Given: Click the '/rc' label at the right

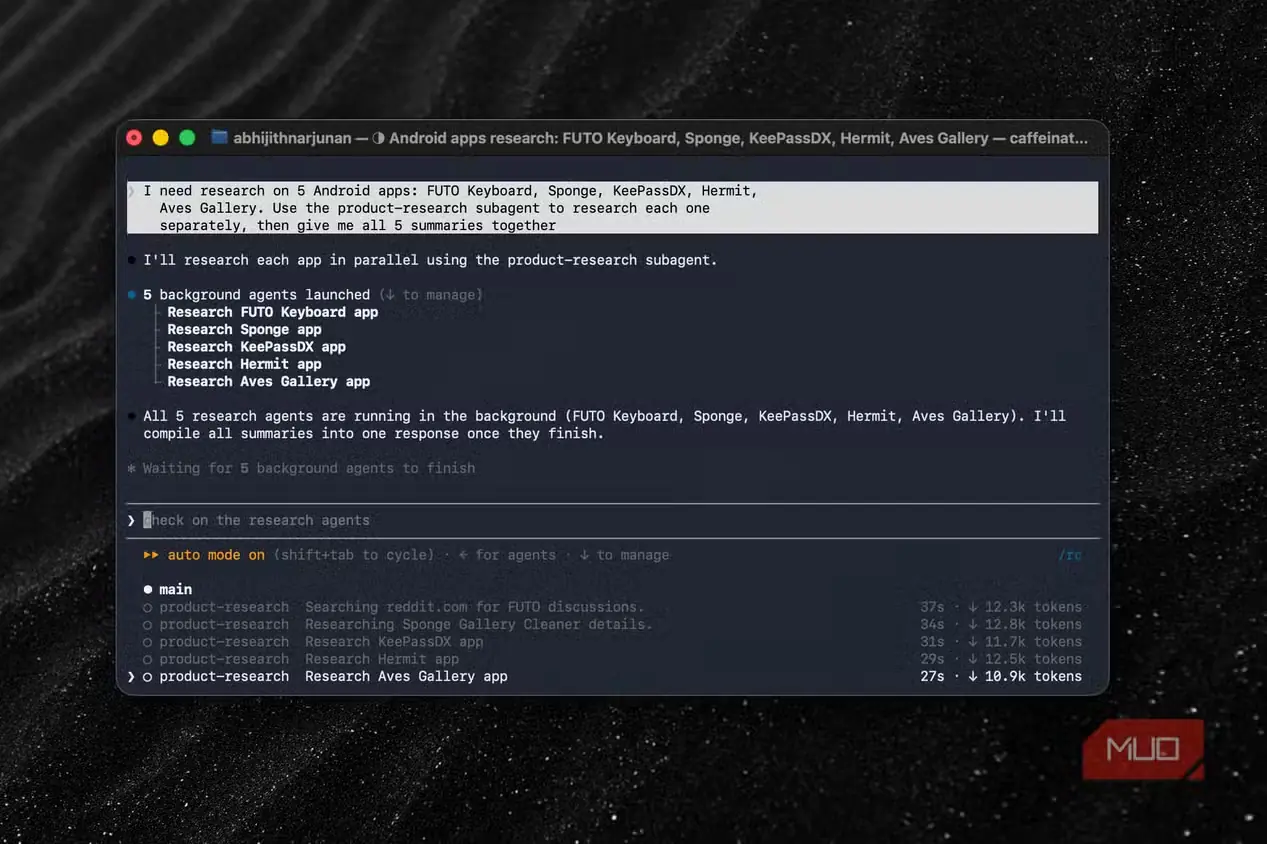Looking at the screenshot, I should click(1070, 555).
